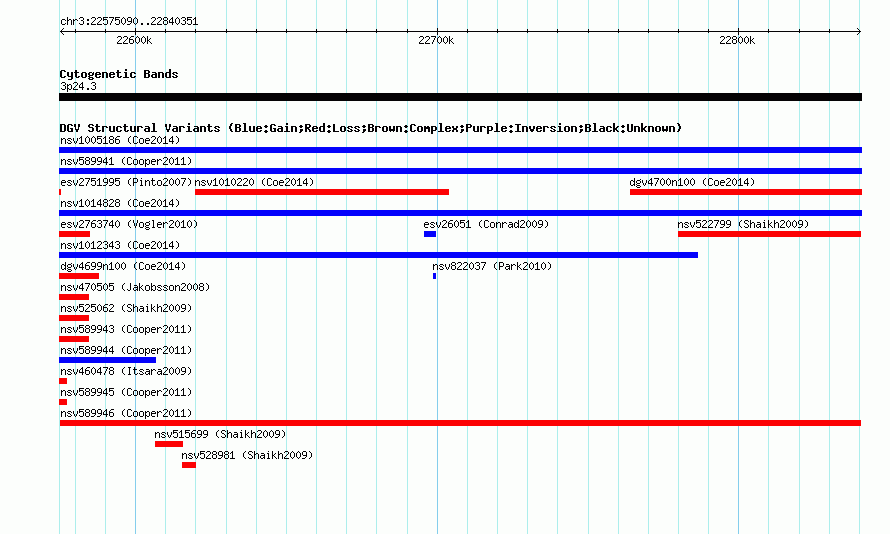Click the nsv589945 (Cooper2011) label
This screenshot has width=890, height=534.
click(x=126, y=392)
